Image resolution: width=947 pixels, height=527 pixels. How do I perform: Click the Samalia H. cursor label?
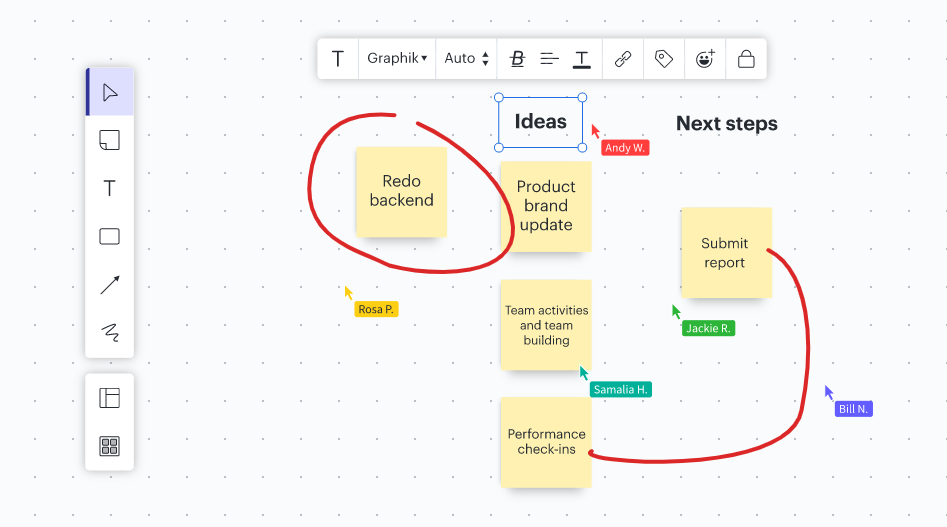(621, 389)
